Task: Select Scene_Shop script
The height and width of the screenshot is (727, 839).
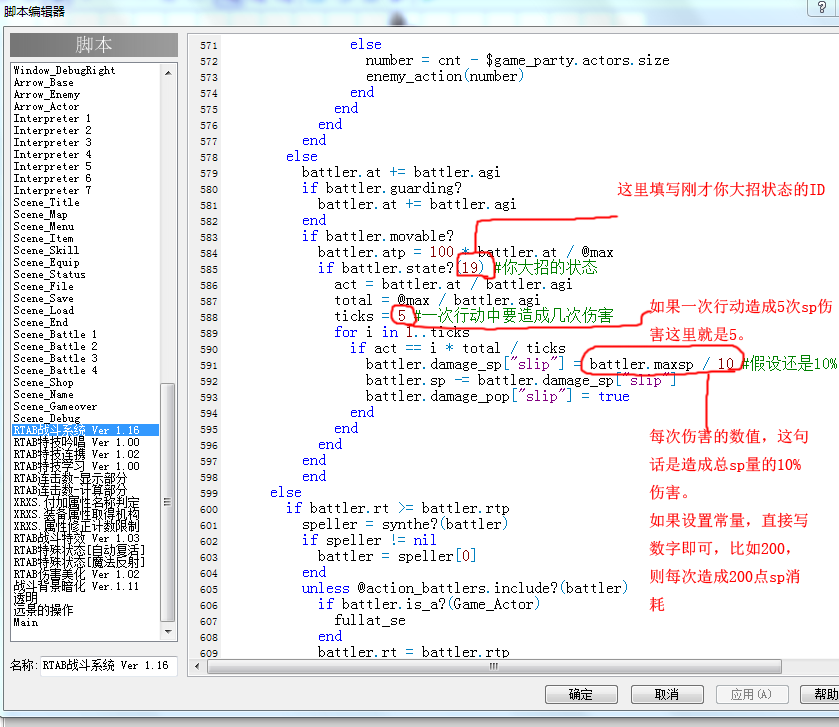Action: coord(43,382)
